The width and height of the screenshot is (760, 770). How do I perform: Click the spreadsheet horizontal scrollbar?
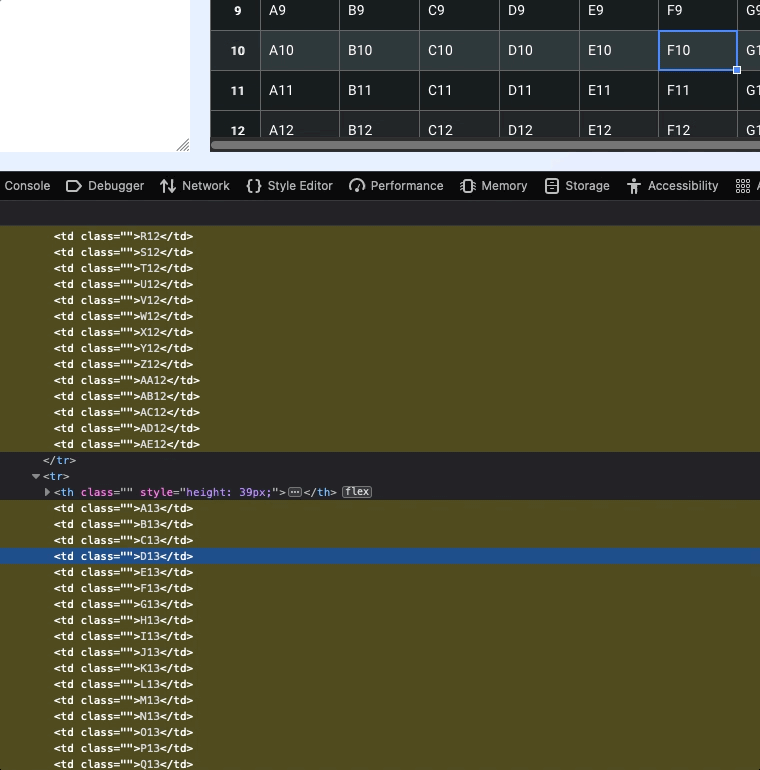[x=485, y=145]
